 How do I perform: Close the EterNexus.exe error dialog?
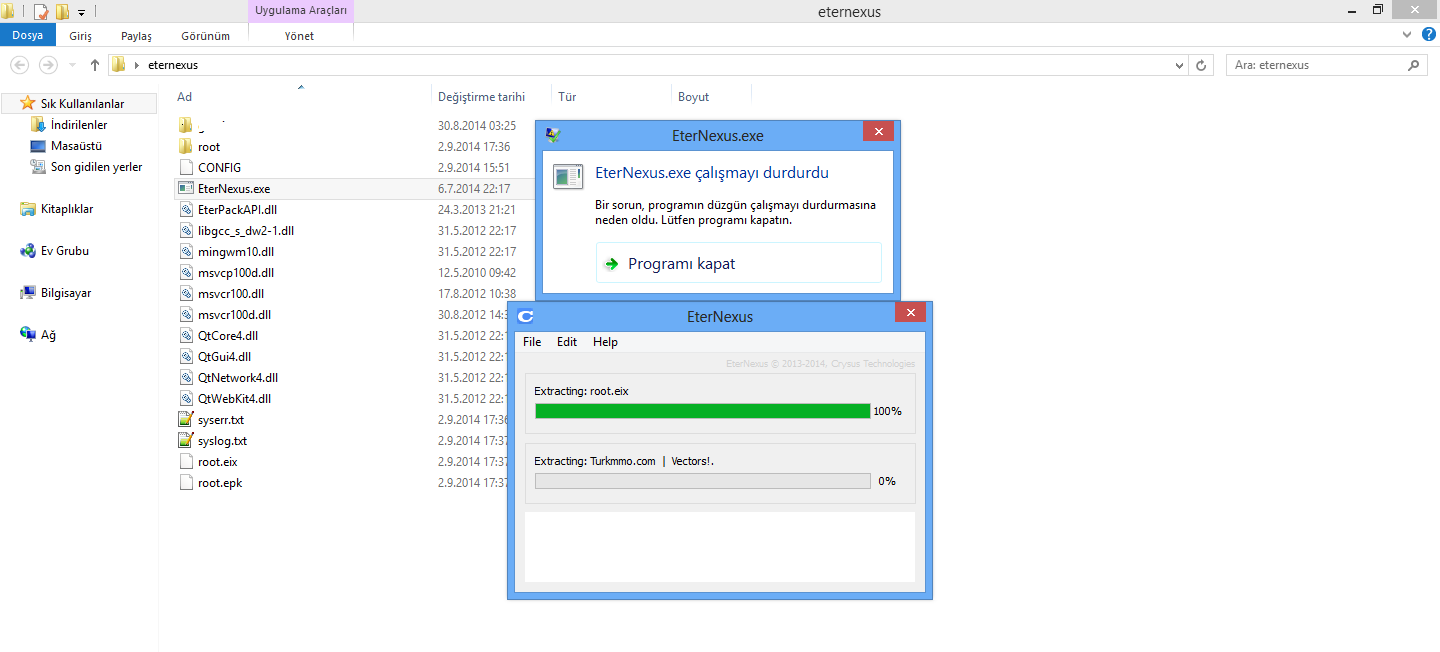pyautogui.click(x=878, y=132)
